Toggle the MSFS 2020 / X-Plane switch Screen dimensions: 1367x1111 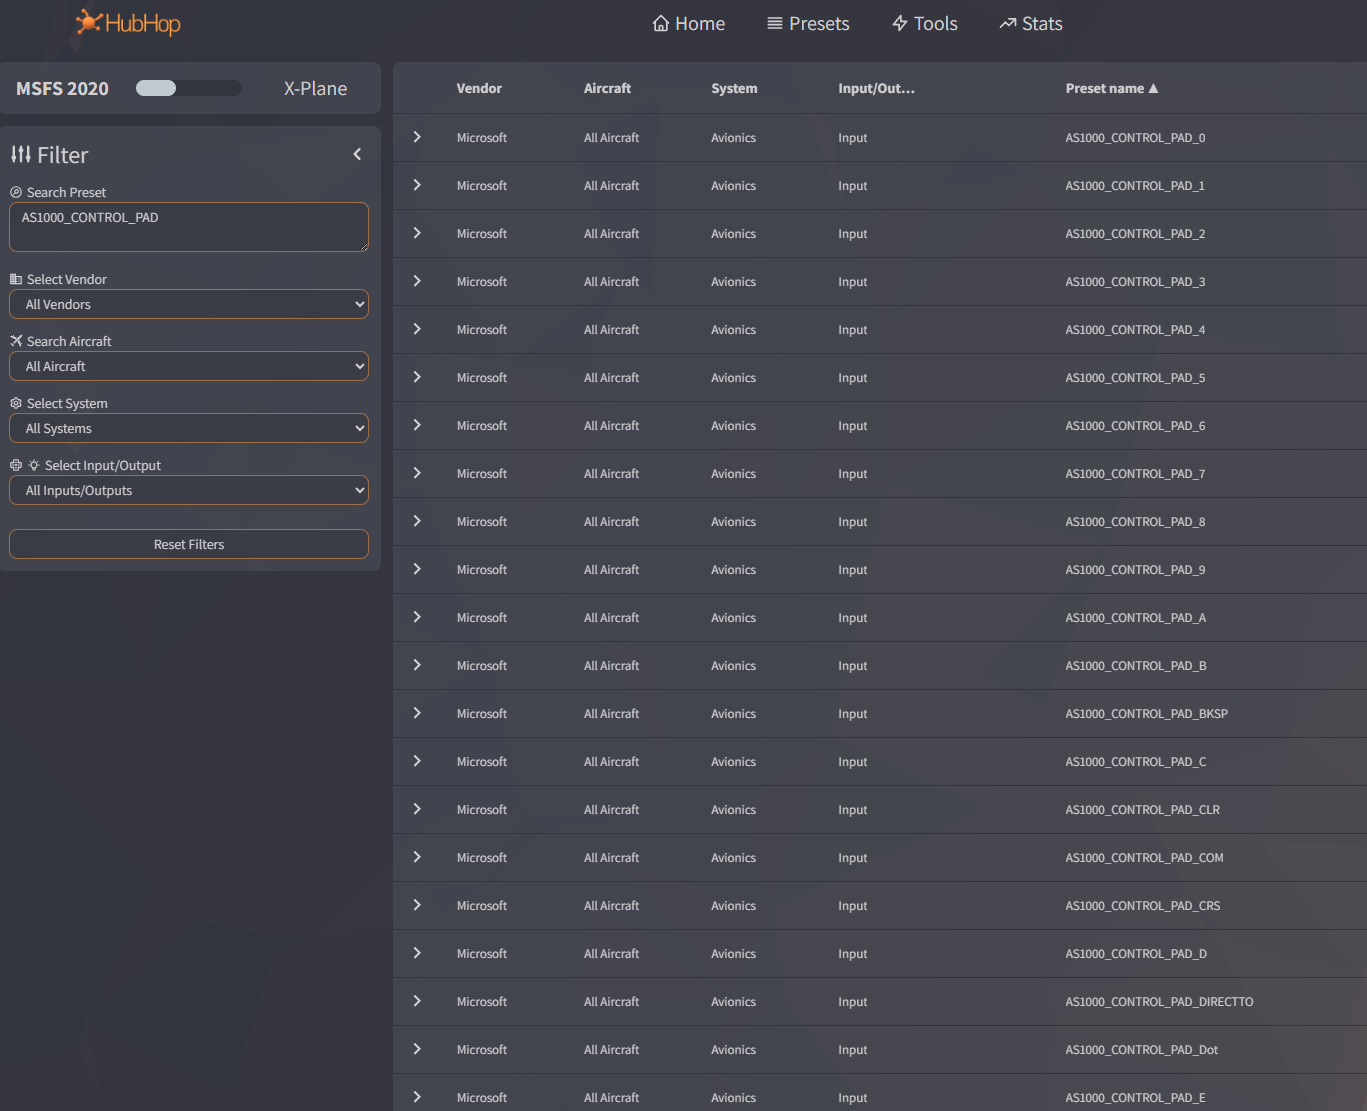[x=189, y=88]
